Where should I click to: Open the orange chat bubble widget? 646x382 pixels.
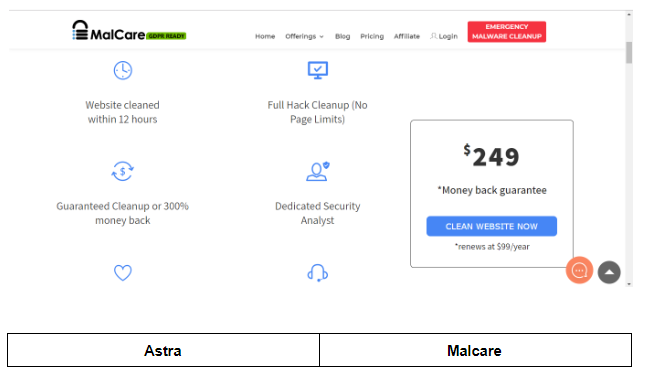(x=579, y=270)
